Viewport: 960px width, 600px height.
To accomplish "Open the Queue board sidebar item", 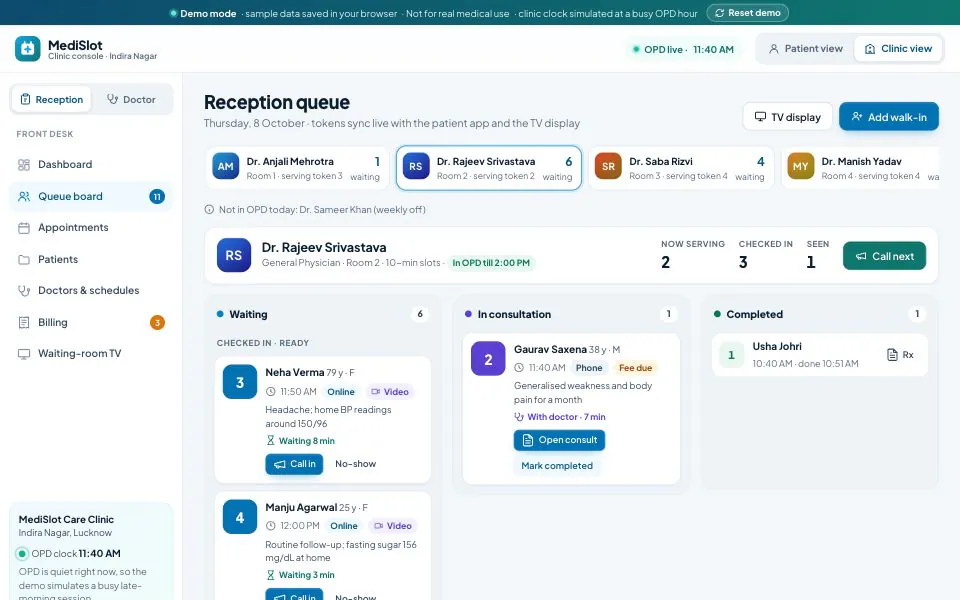I will pyautogui.click(x=91, y=197).
